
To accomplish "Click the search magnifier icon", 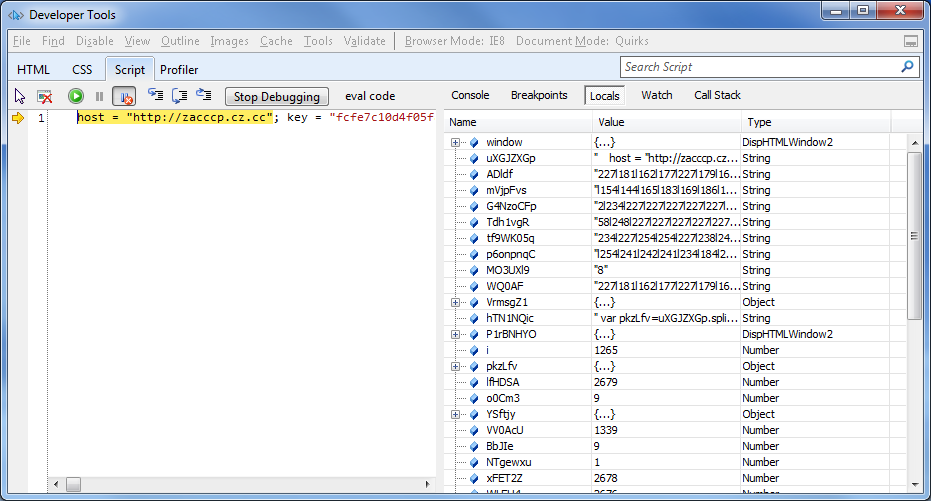I will (907, 67).
